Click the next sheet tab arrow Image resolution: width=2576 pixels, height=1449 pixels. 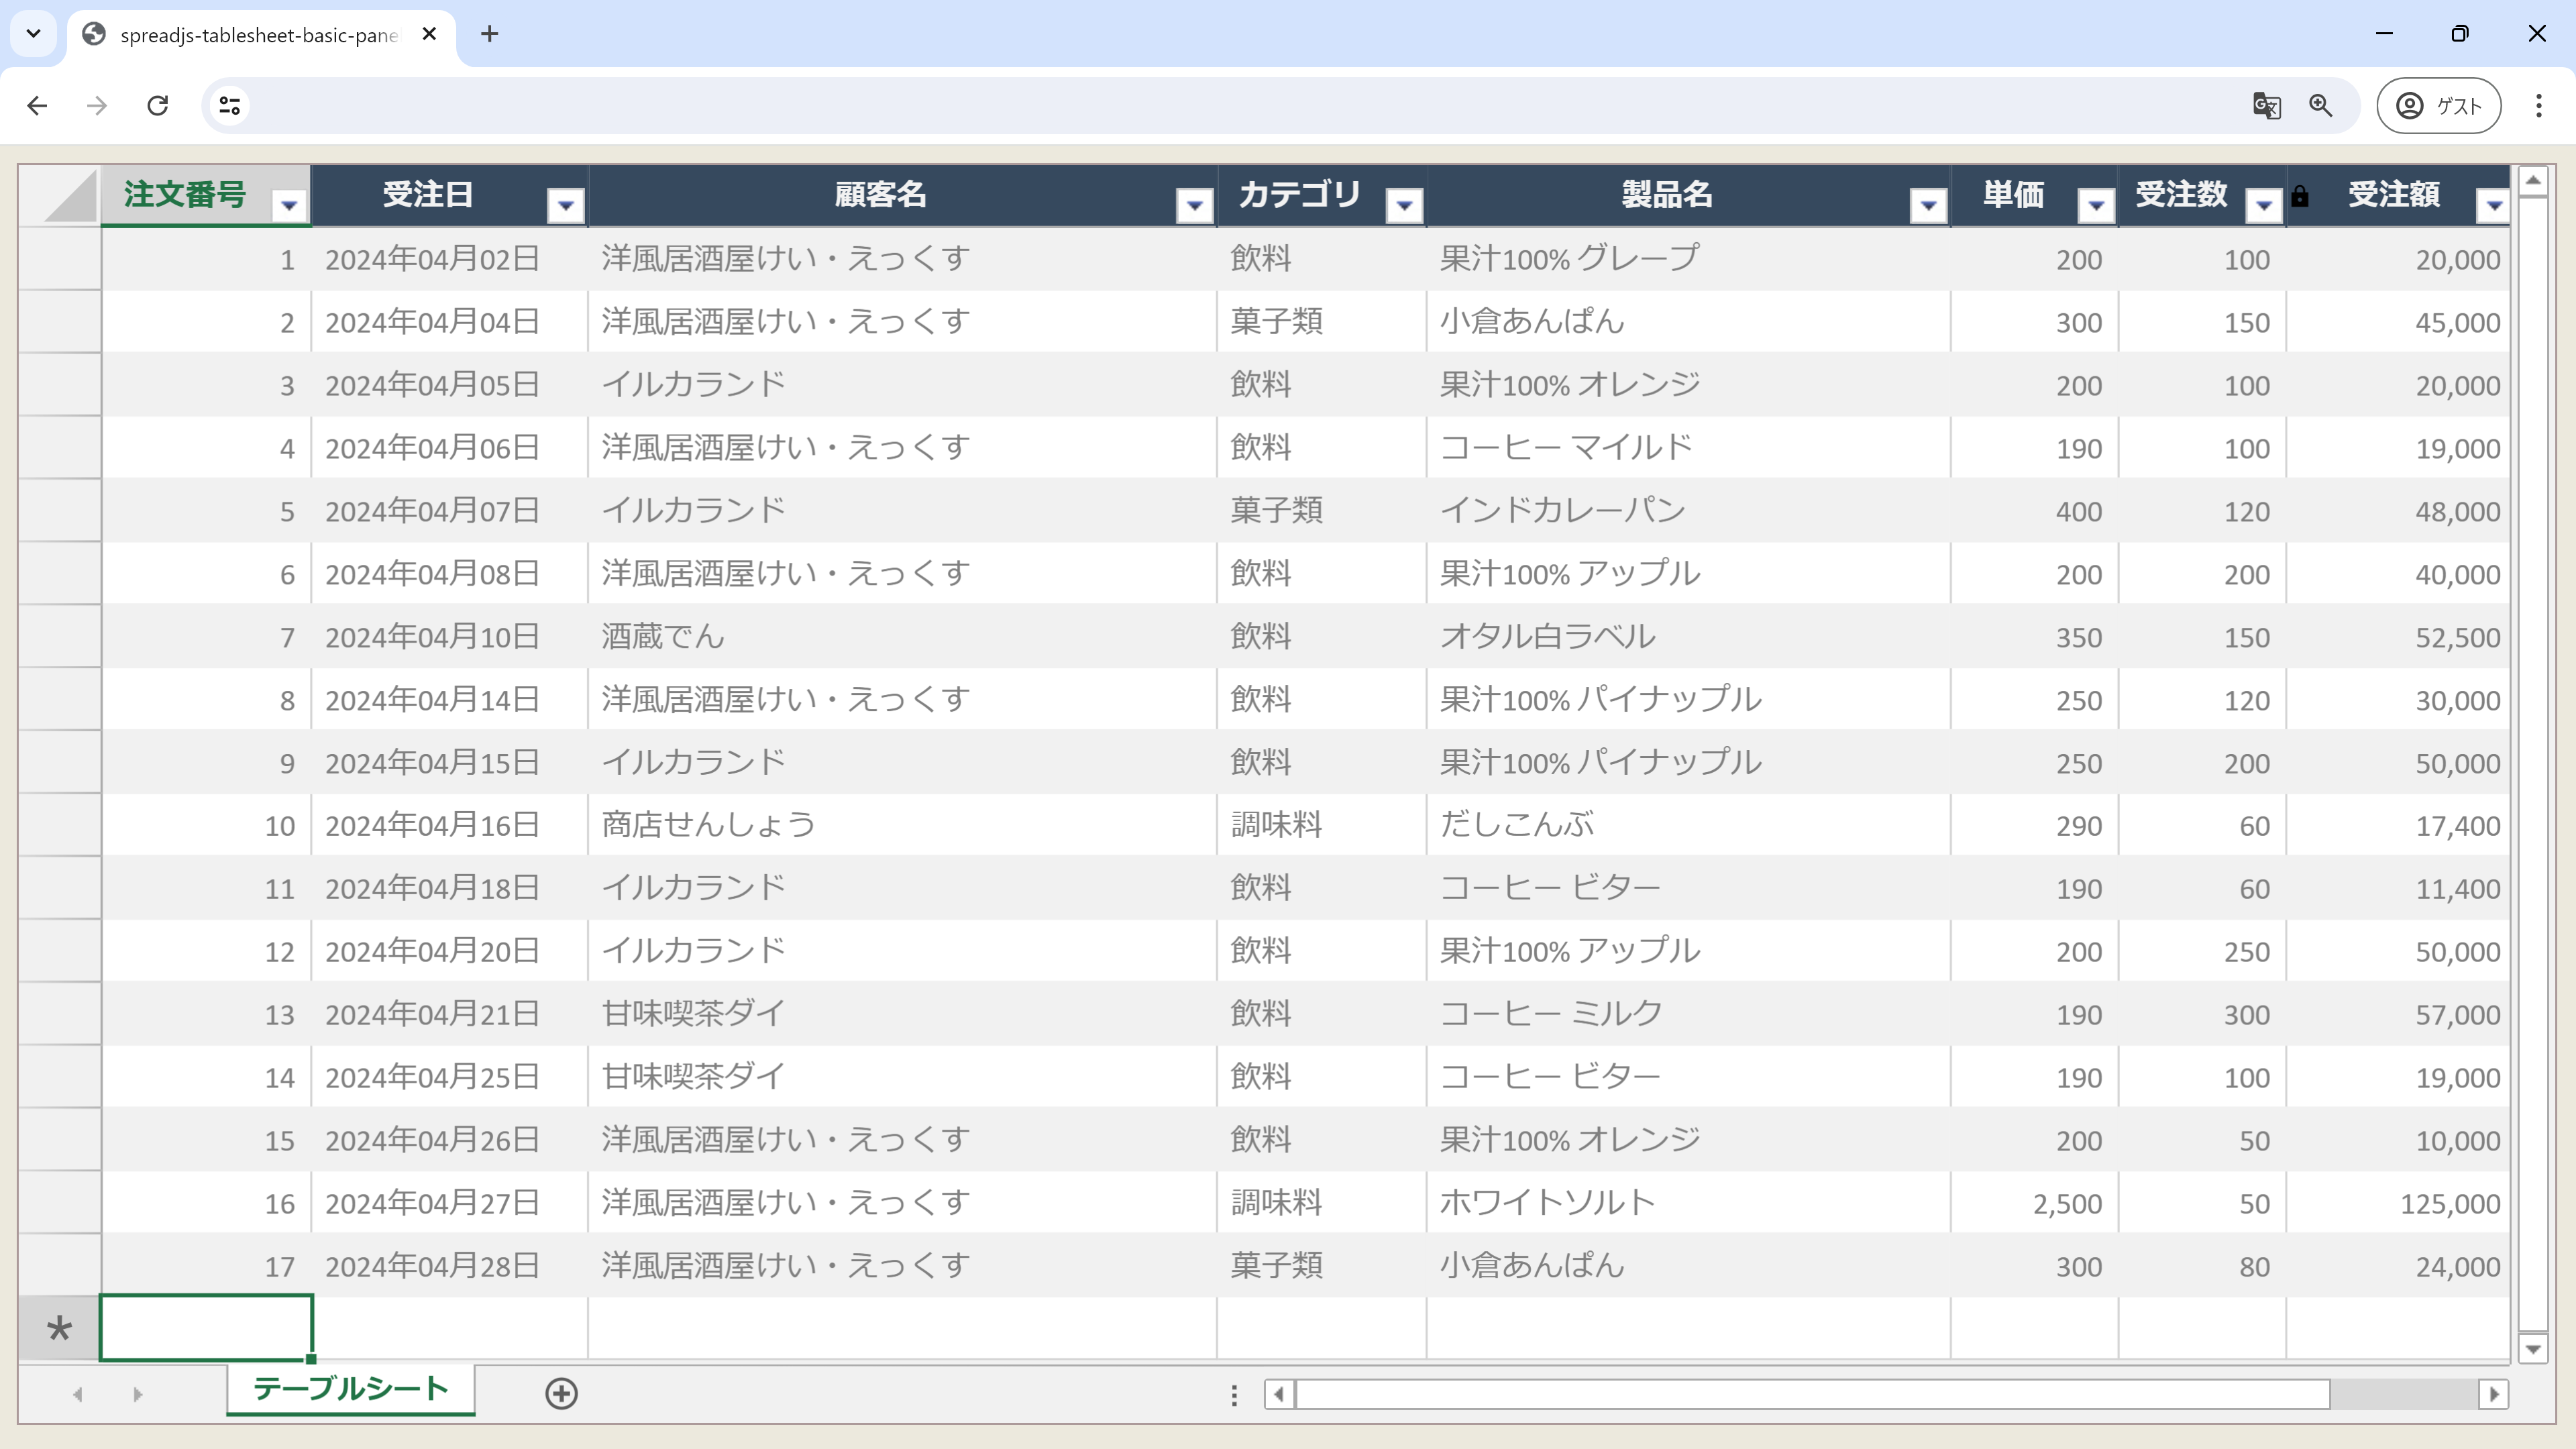[137, 1394]
